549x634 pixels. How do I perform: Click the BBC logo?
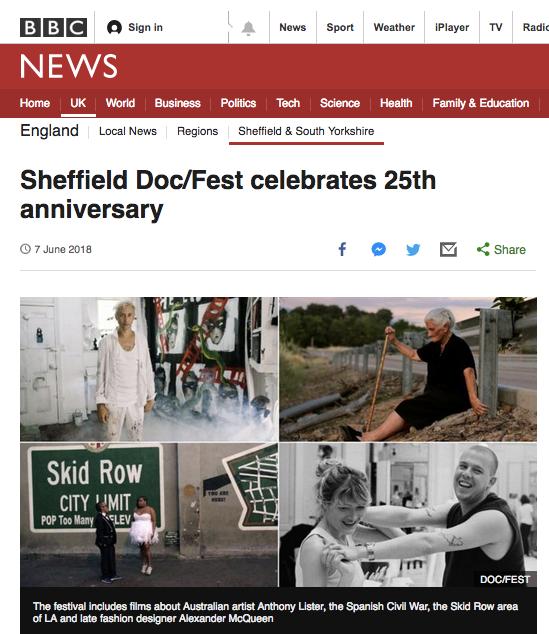(x=53, y=27)
